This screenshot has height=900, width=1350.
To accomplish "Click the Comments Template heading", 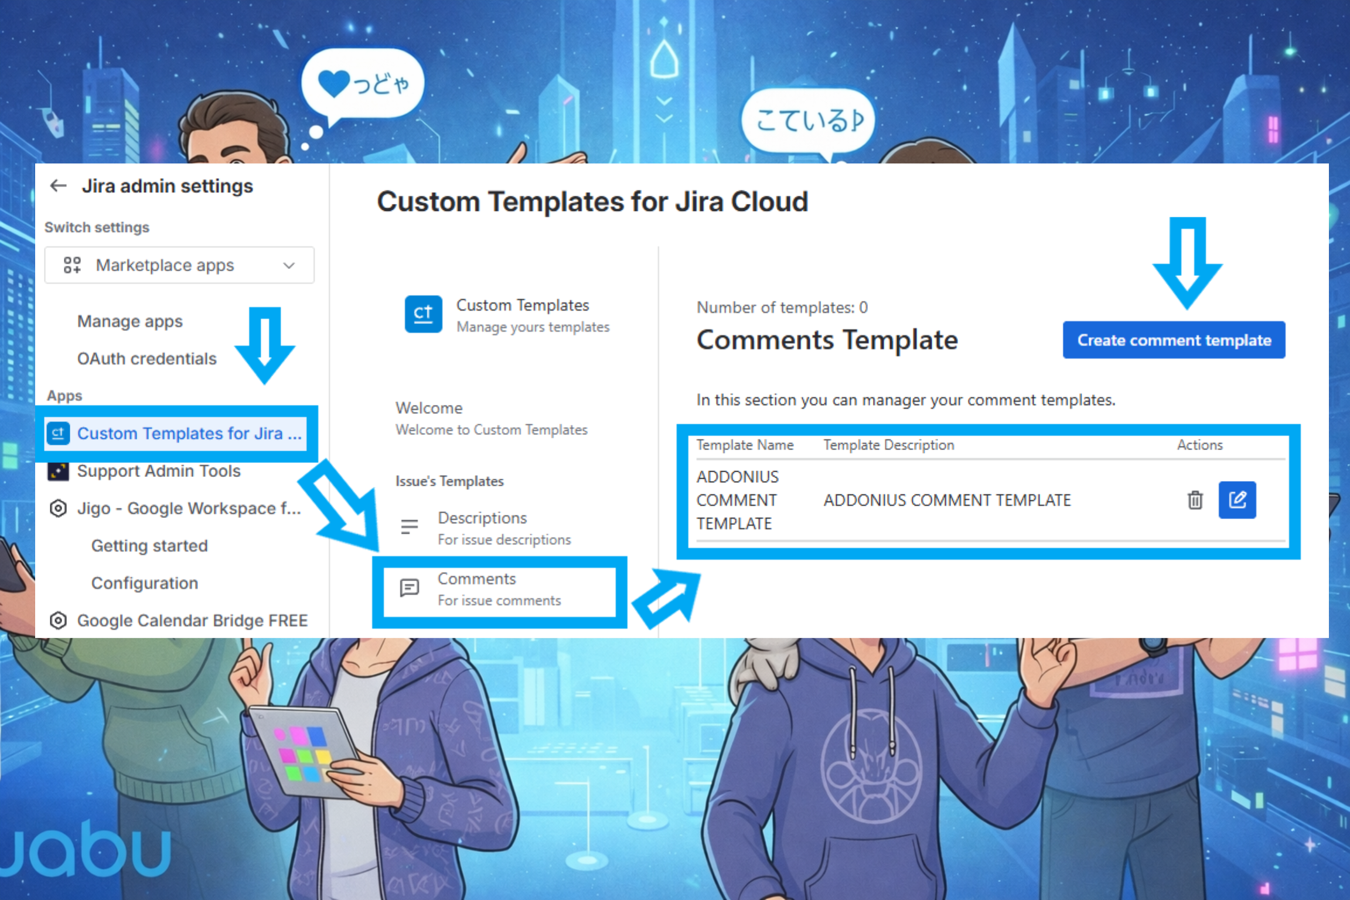I will (827, 340).
